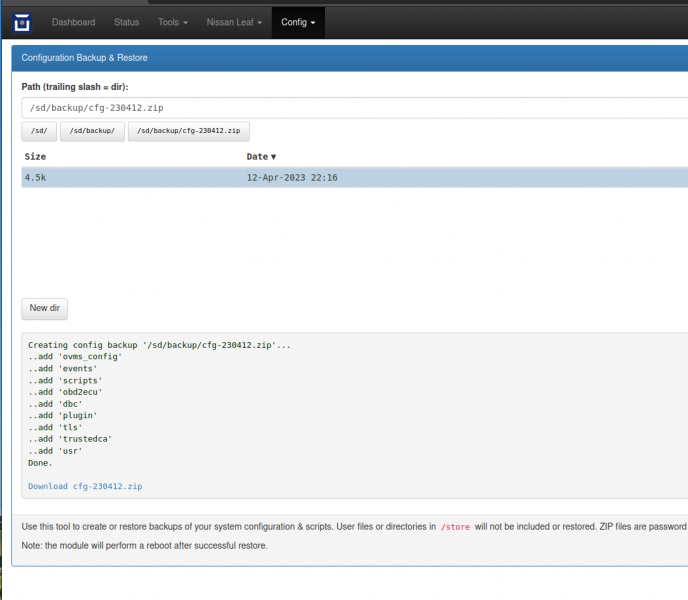Select the /sd/backup/cfg-230412.zip path button

point(189,131)
